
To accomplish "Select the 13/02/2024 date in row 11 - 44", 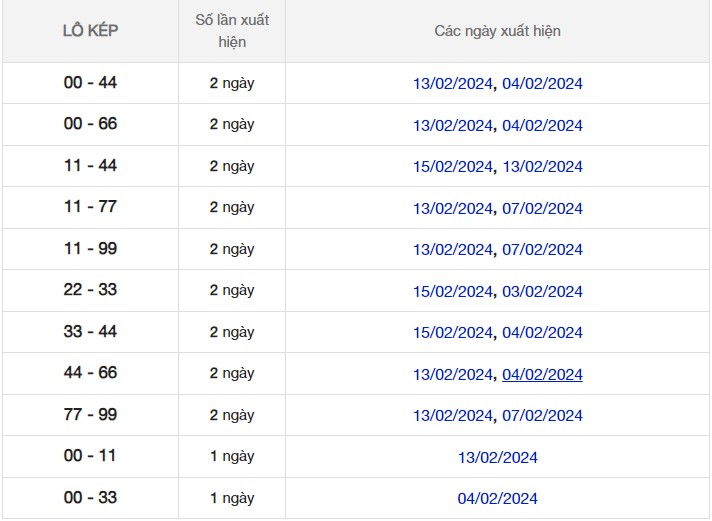I will 542,167.
